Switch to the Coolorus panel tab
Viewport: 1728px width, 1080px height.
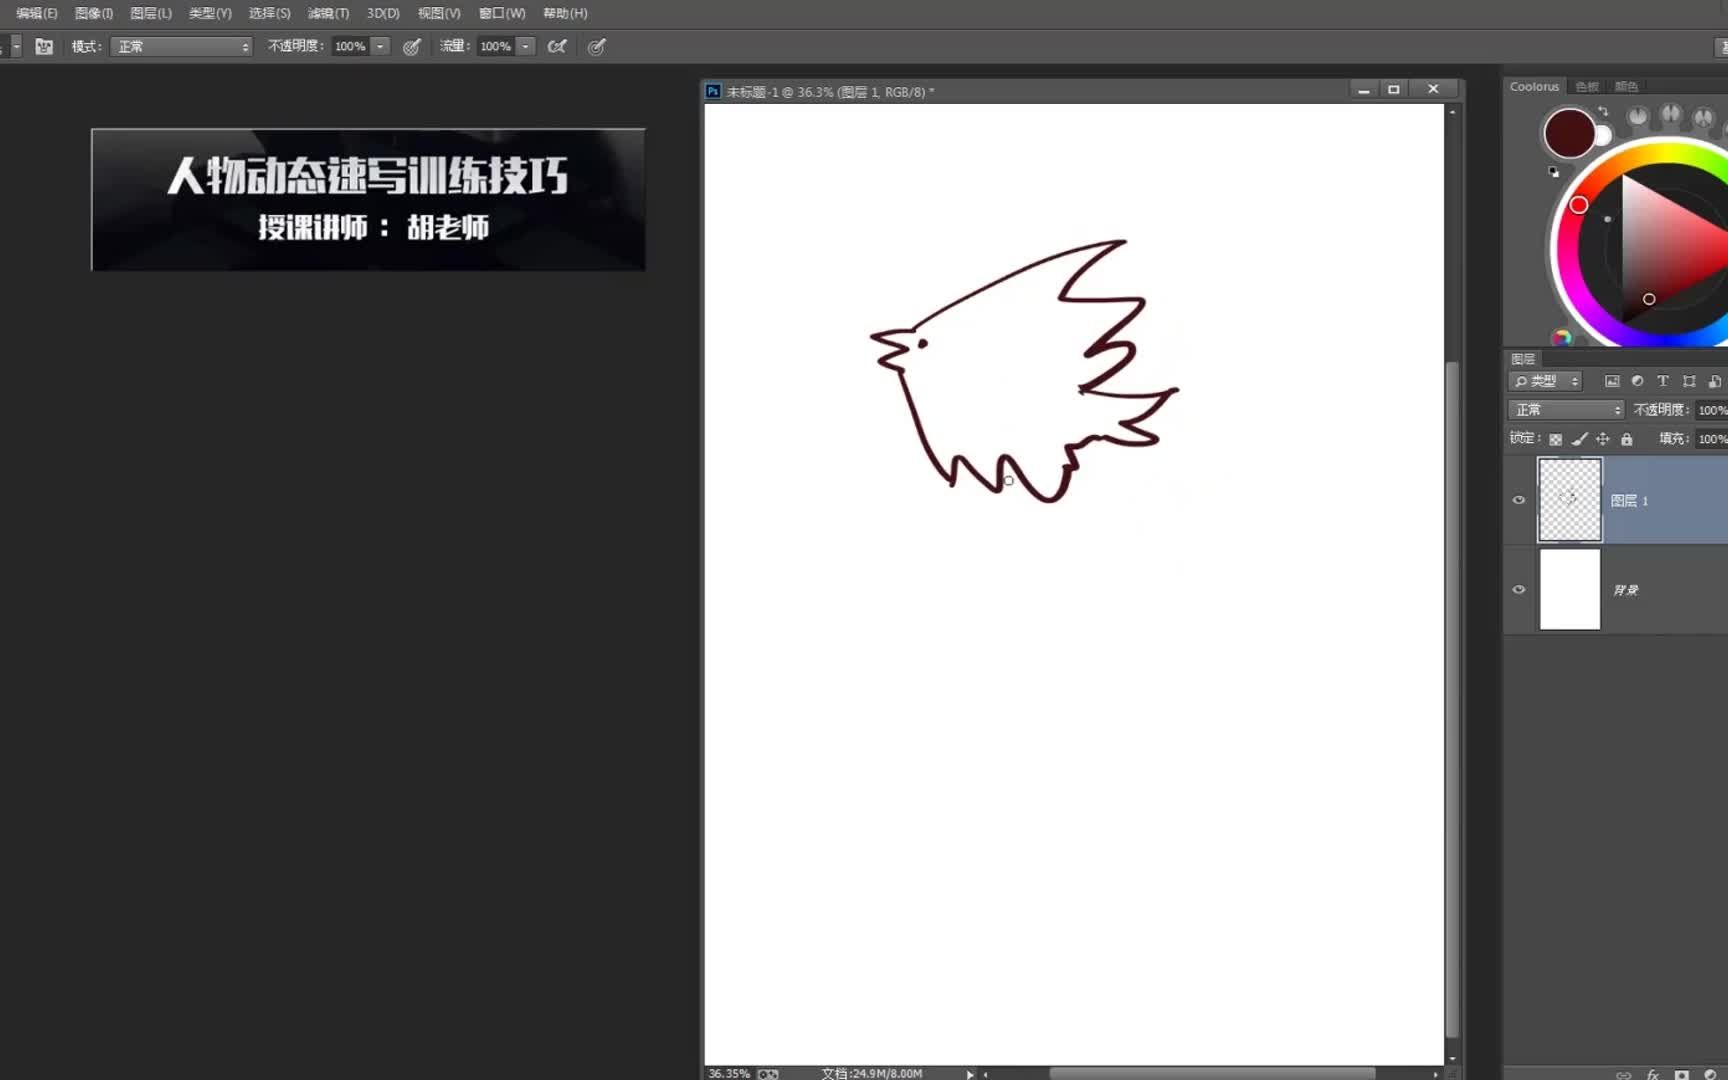(x=1534, y=86)
